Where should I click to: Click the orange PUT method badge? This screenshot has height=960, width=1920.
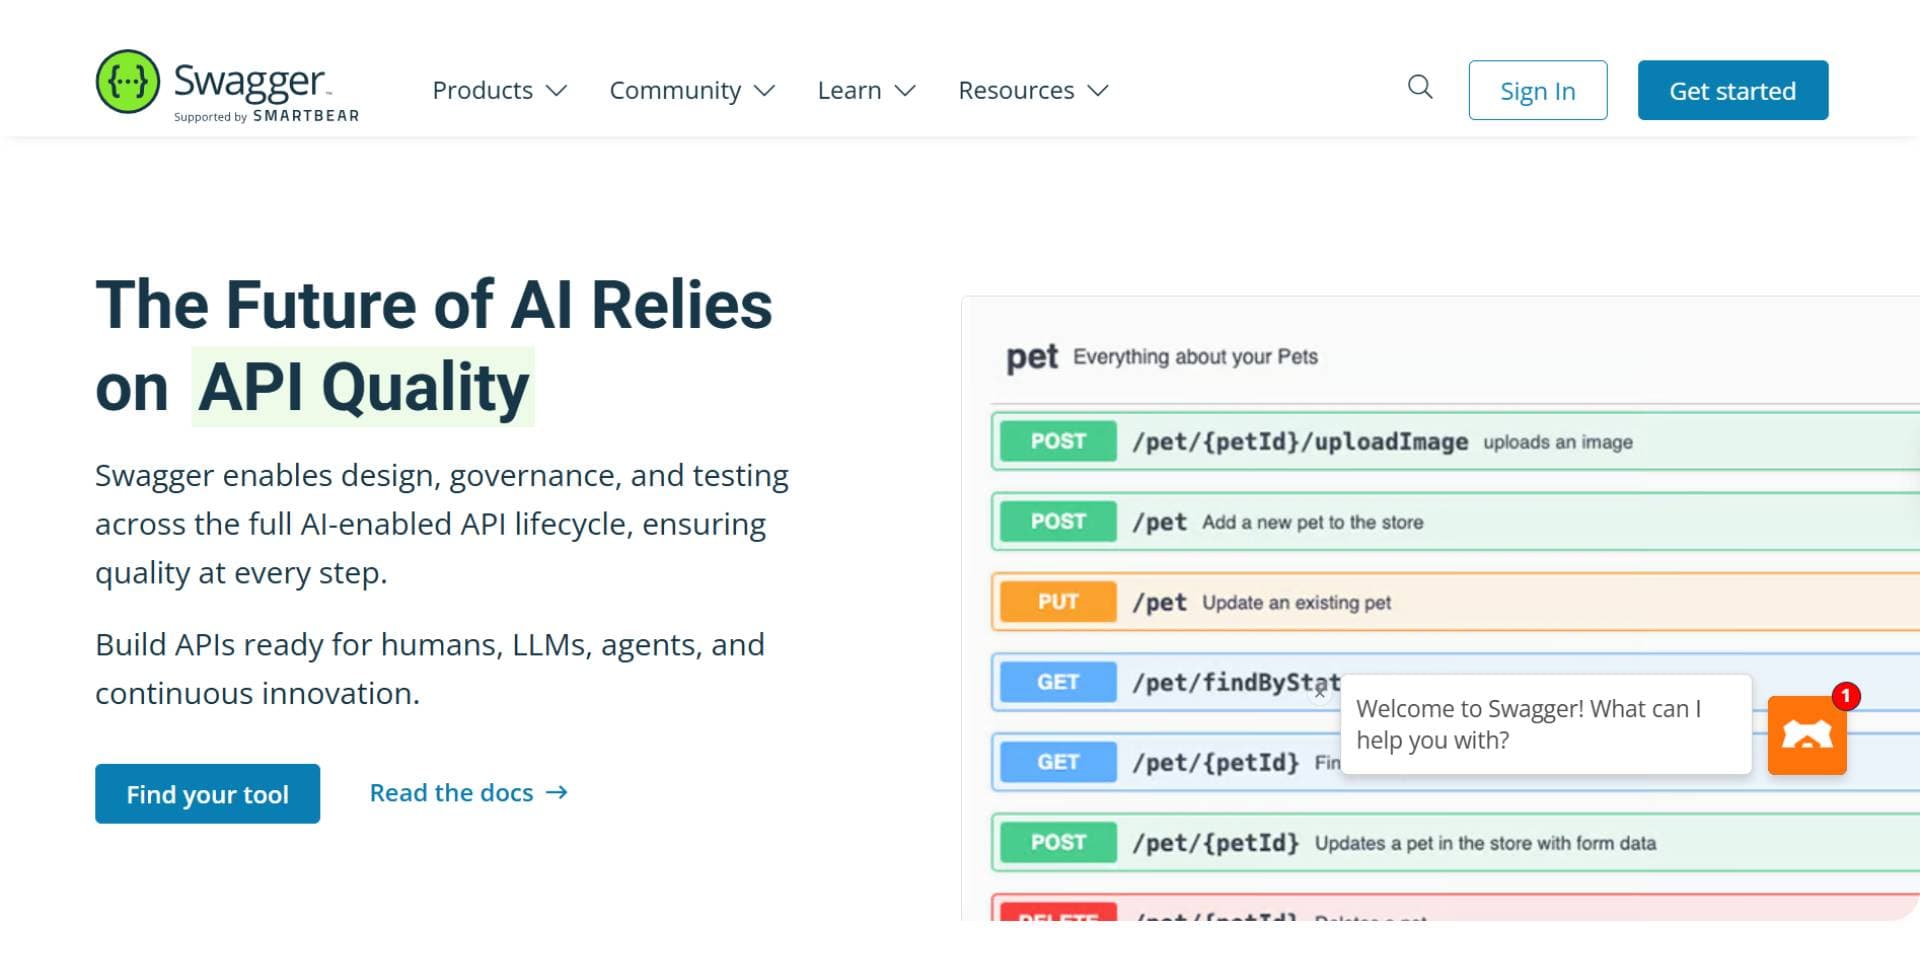coord(1058,602)
